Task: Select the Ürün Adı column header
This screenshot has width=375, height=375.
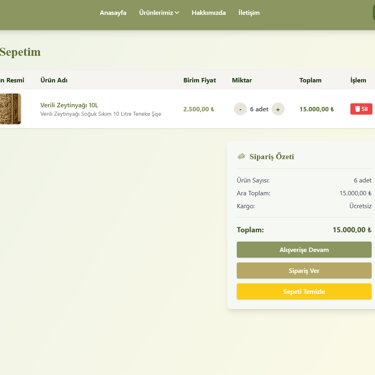Action: tap(54, 80)
